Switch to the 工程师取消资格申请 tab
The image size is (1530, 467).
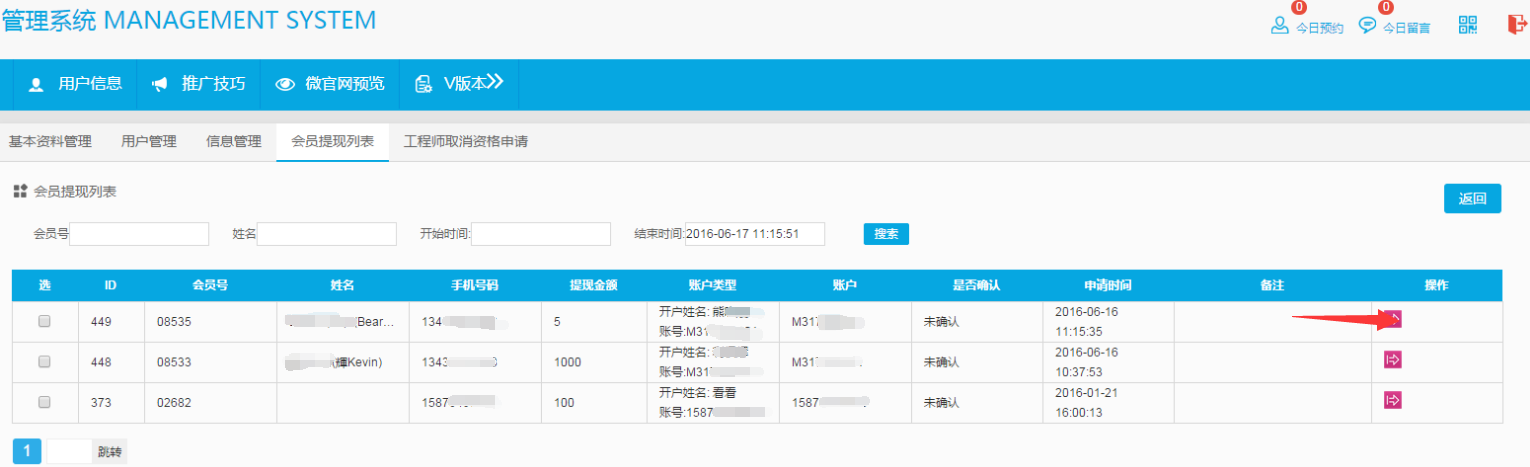point(465,142)
